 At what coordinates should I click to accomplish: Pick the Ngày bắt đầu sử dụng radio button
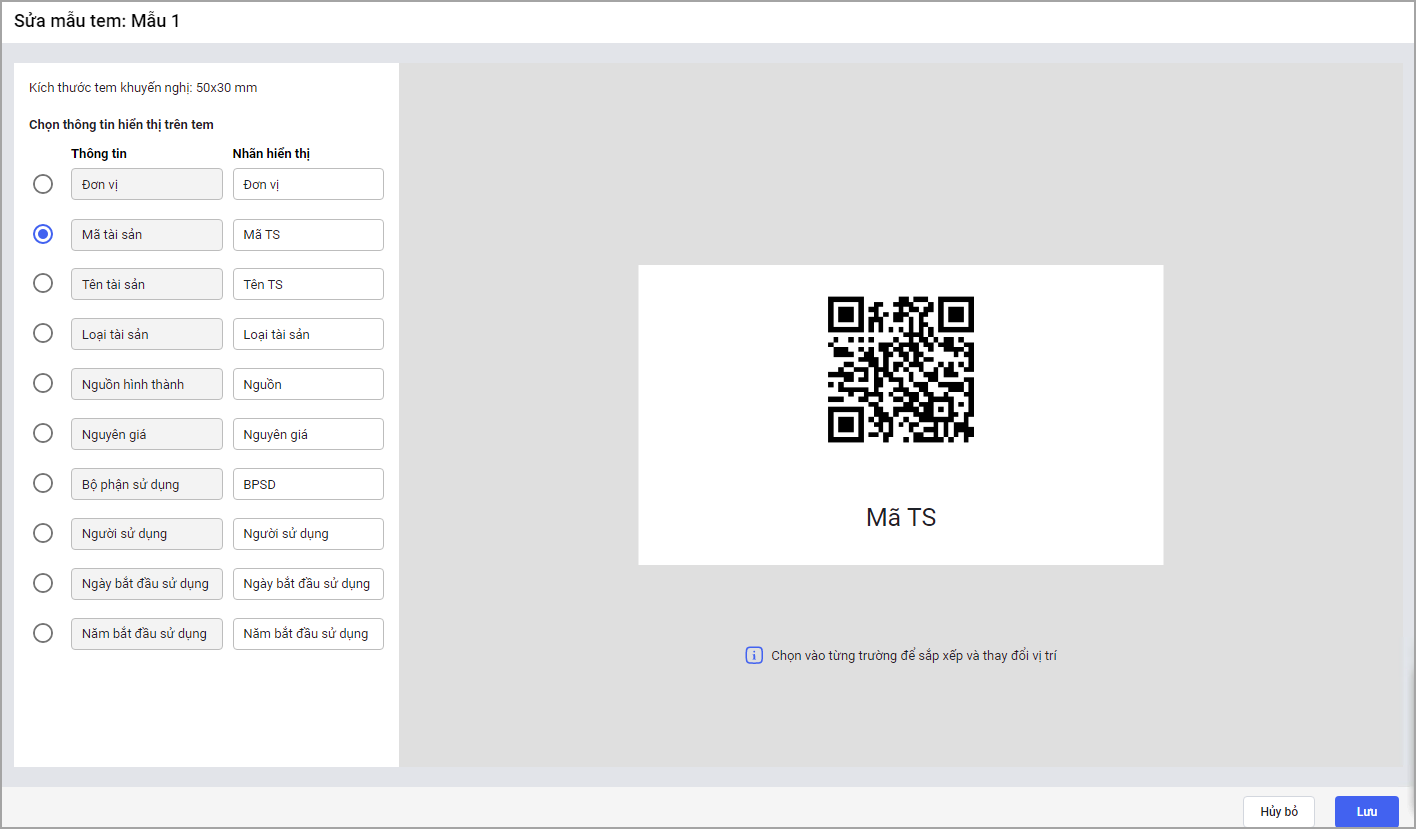pyautogui.click(x=43, y=583)
